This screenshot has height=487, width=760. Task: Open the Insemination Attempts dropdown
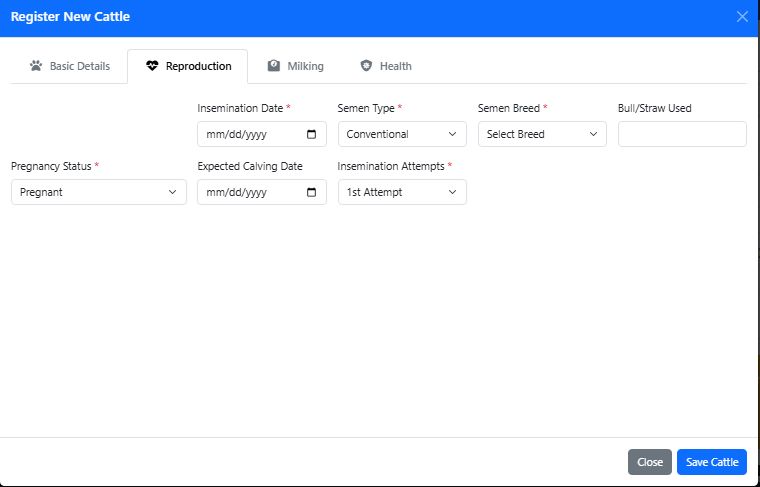[x=401, y=192]
